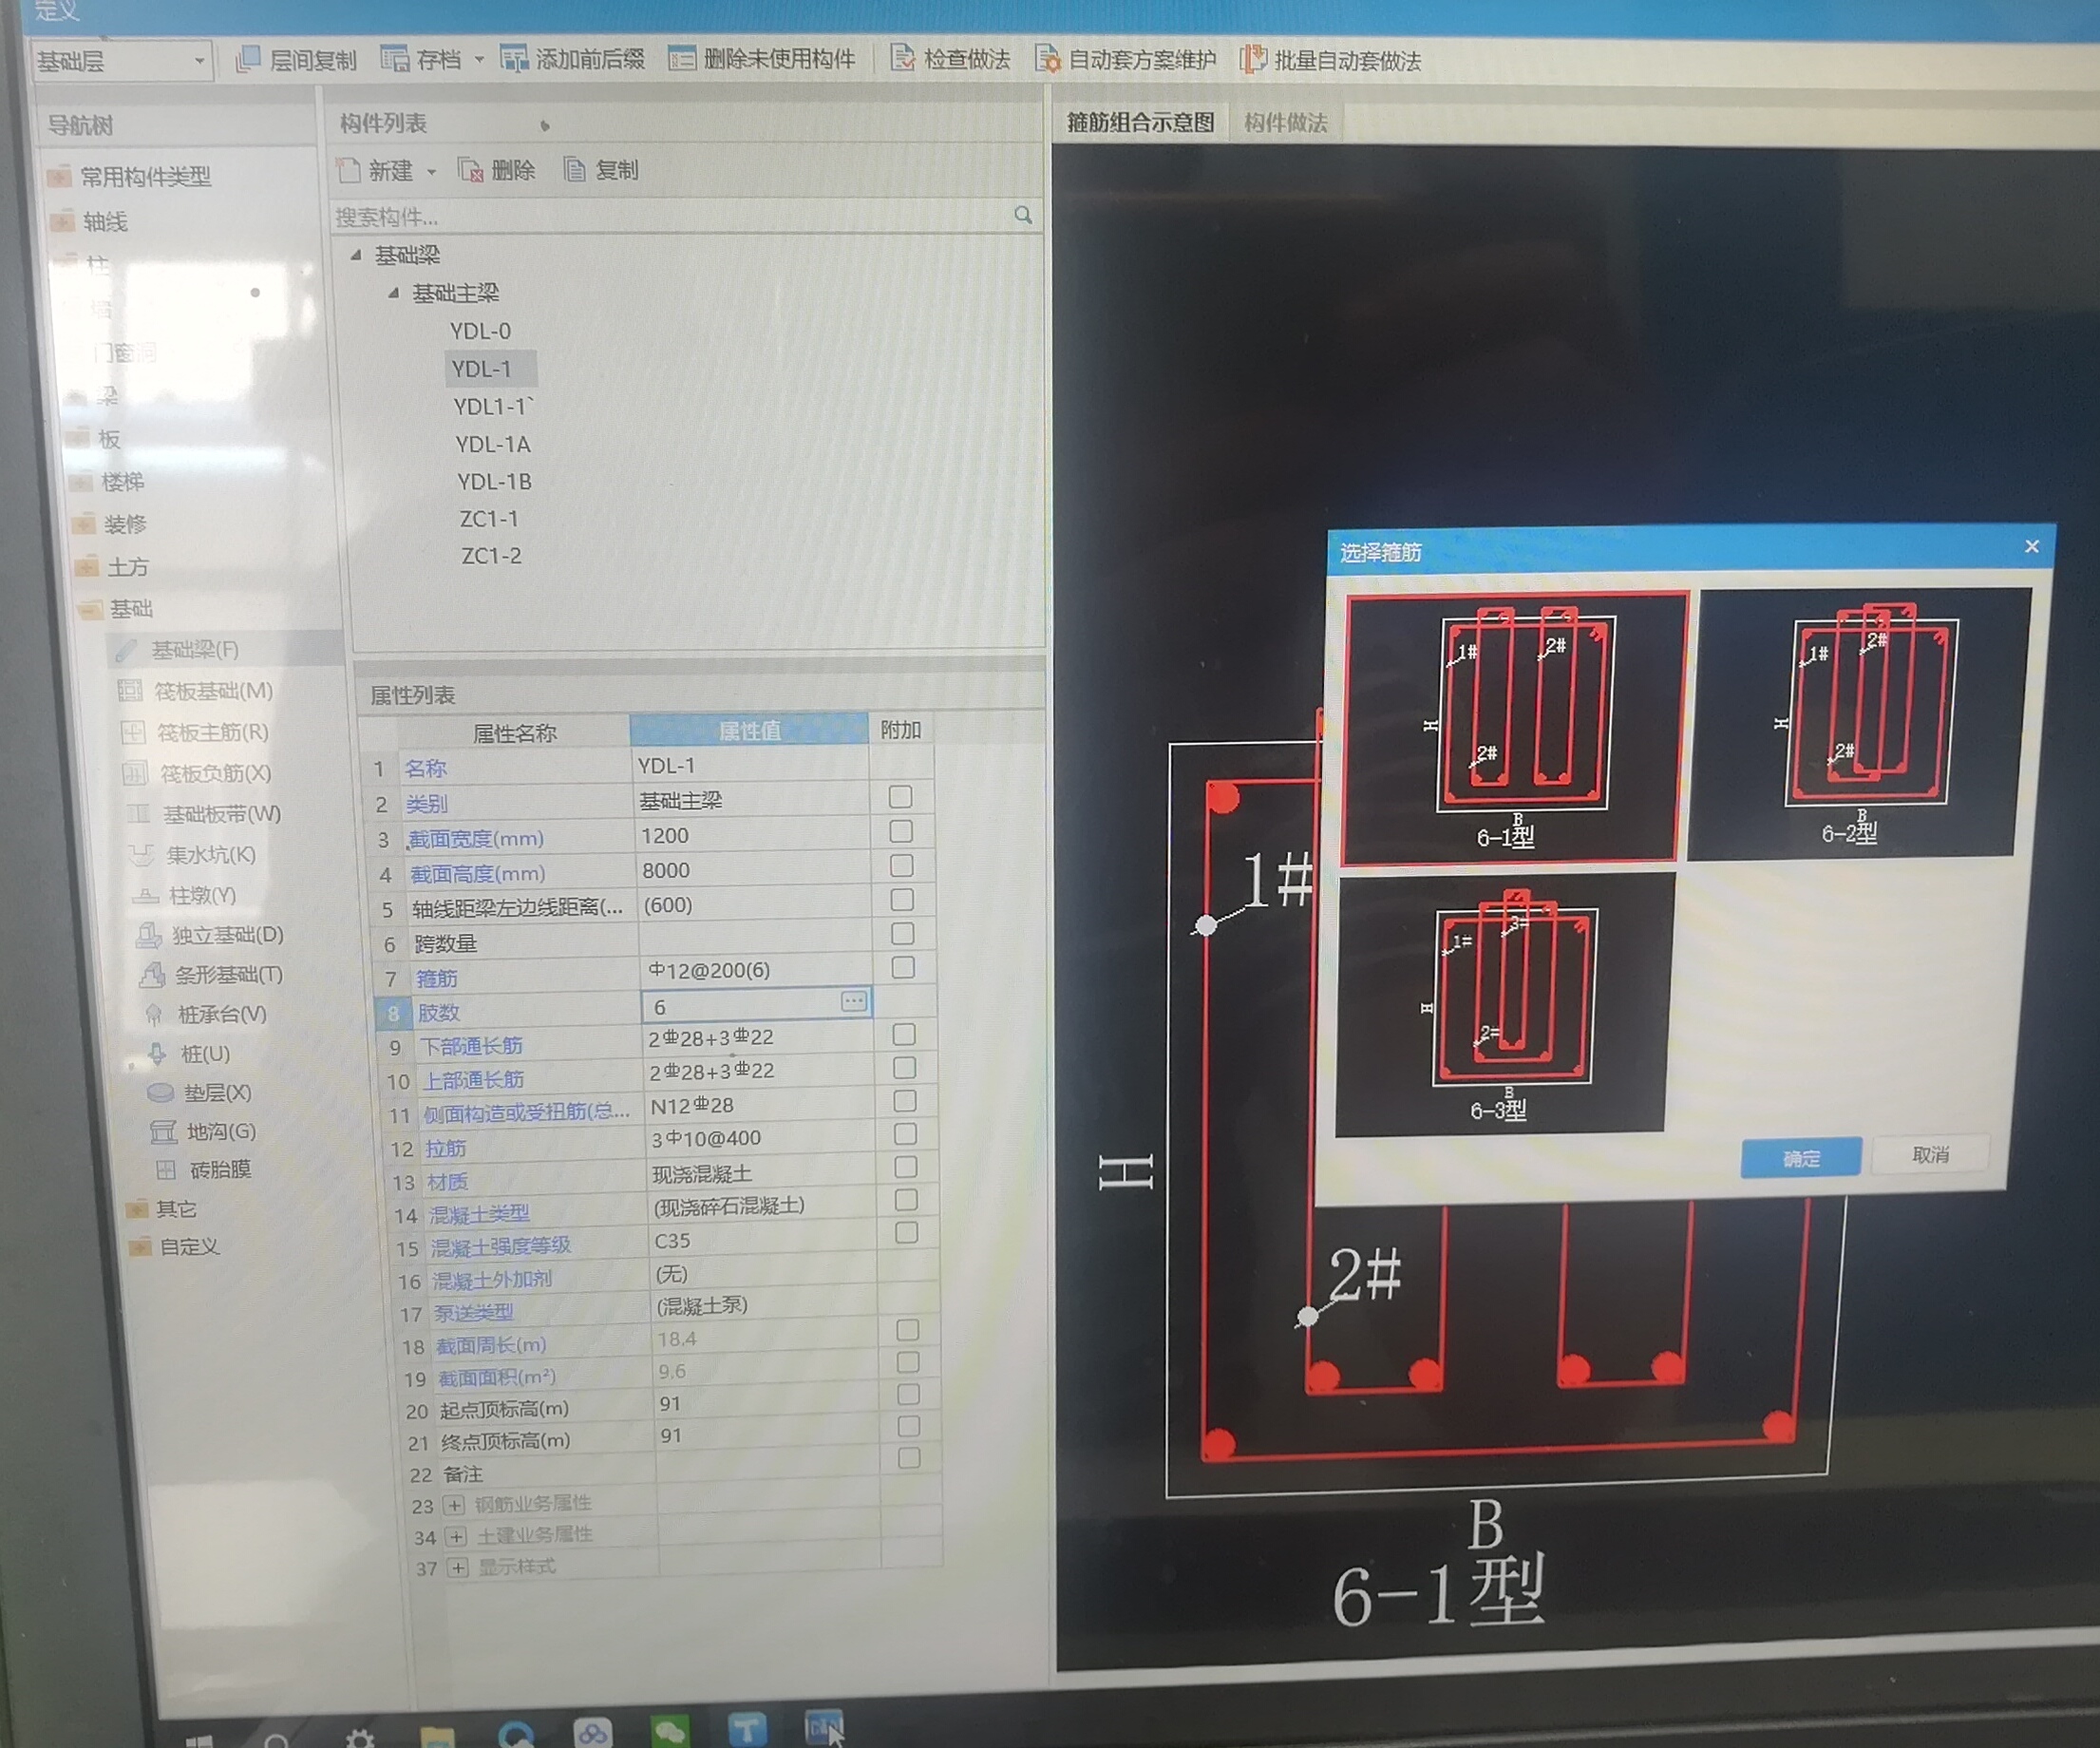2100x1748 pixels.
Task: Toggle the 附加 checkbox for 下部通长筋 row
Action: click(x=904, y=1035)
